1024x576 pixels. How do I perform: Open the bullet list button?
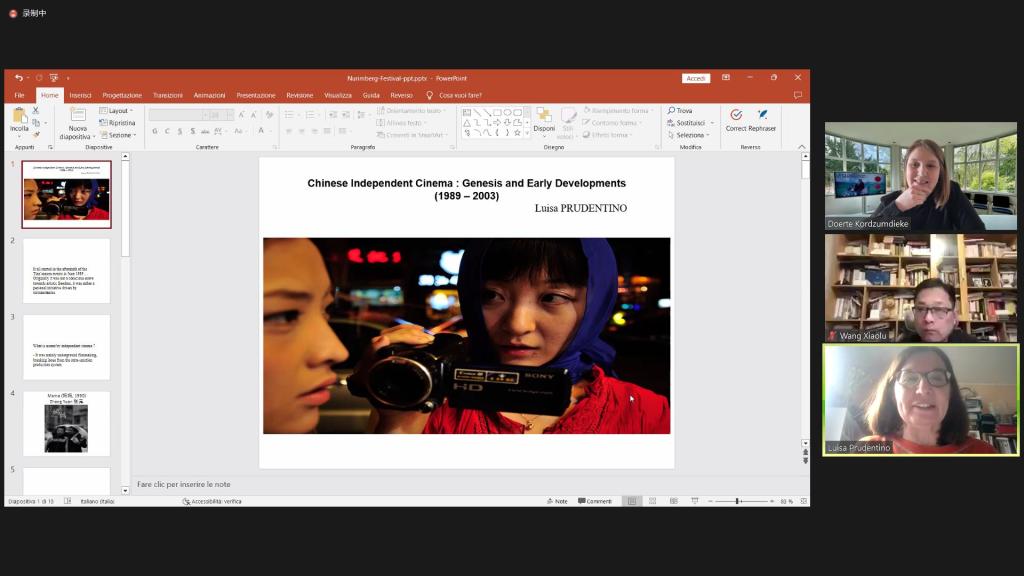pyautogui.click(x=289, y=115)
